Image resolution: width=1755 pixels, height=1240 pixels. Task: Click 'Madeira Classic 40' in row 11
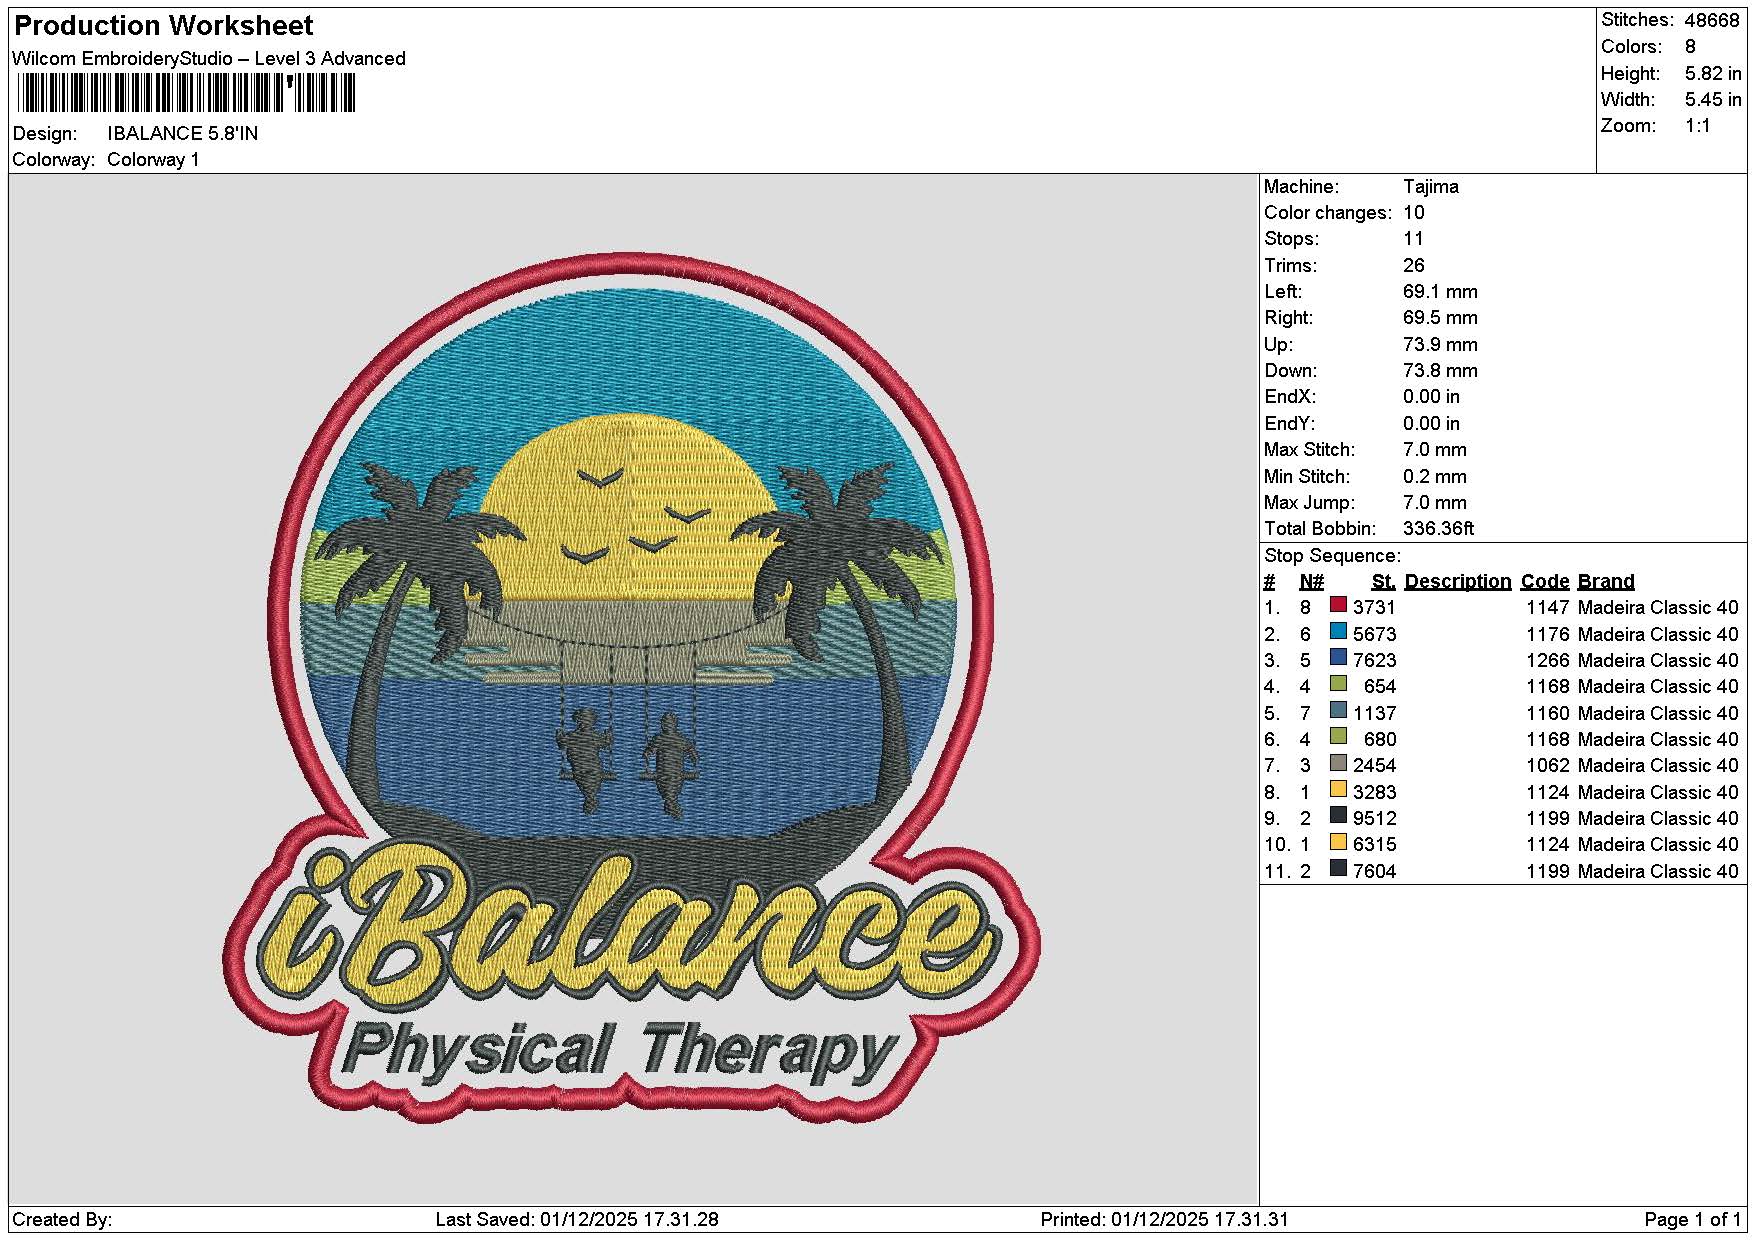pyautogui.click(x=1658, y=872)
